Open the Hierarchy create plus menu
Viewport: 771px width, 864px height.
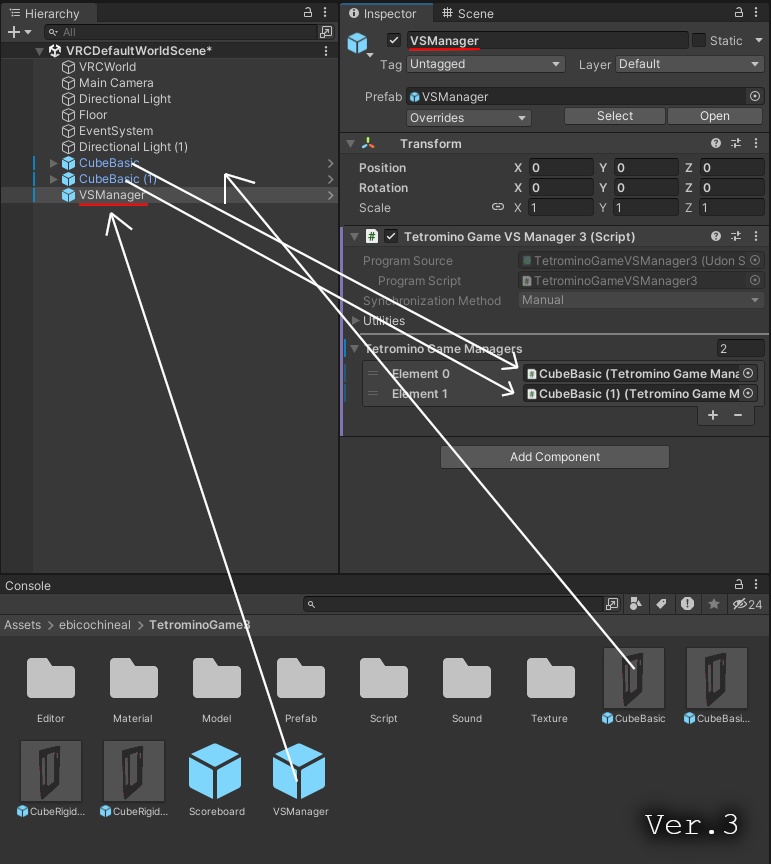19,33
